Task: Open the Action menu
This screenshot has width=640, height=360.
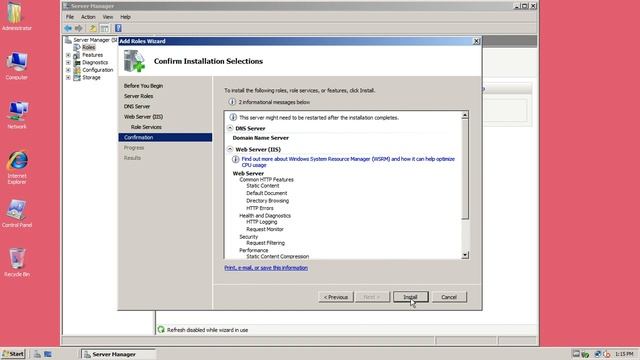Action: (x=88, y=17)
